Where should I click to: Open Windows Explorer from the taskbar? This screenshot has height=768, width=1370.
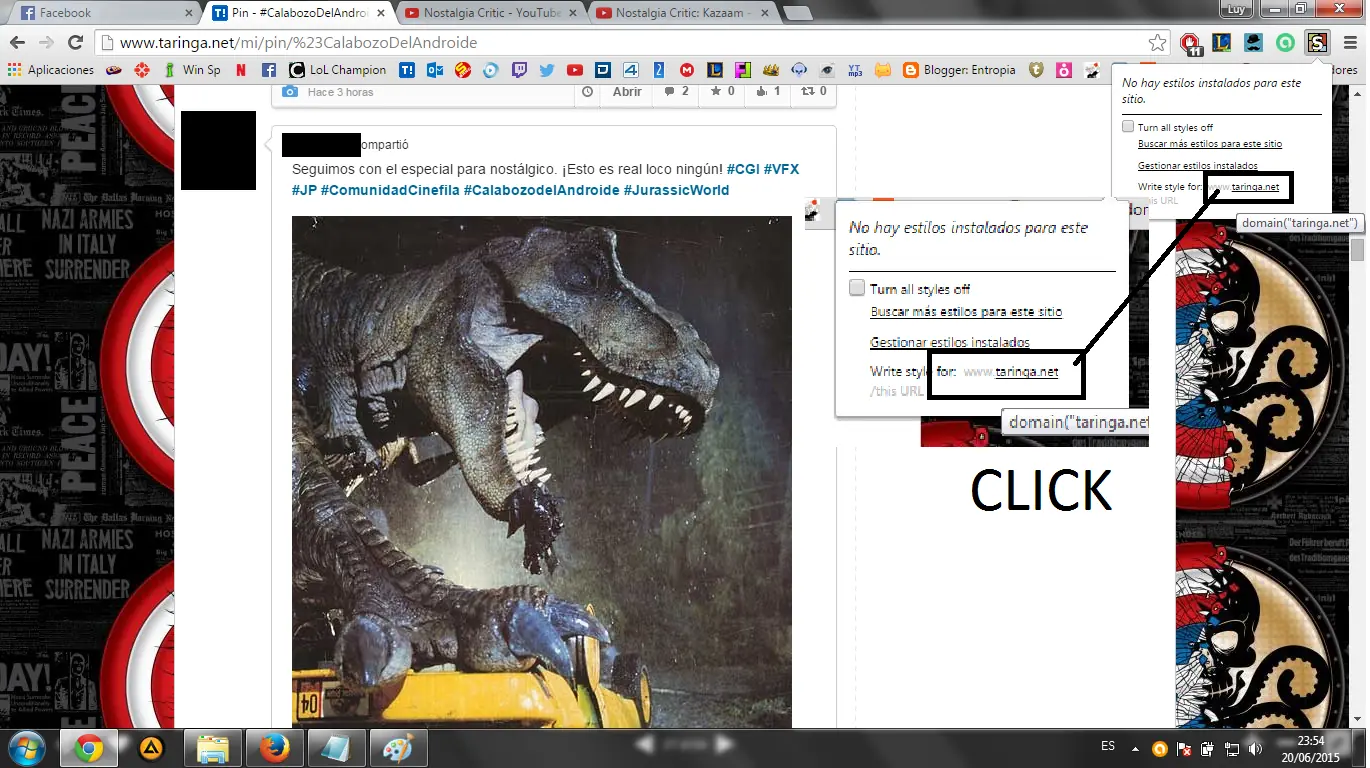coord(213,748)
